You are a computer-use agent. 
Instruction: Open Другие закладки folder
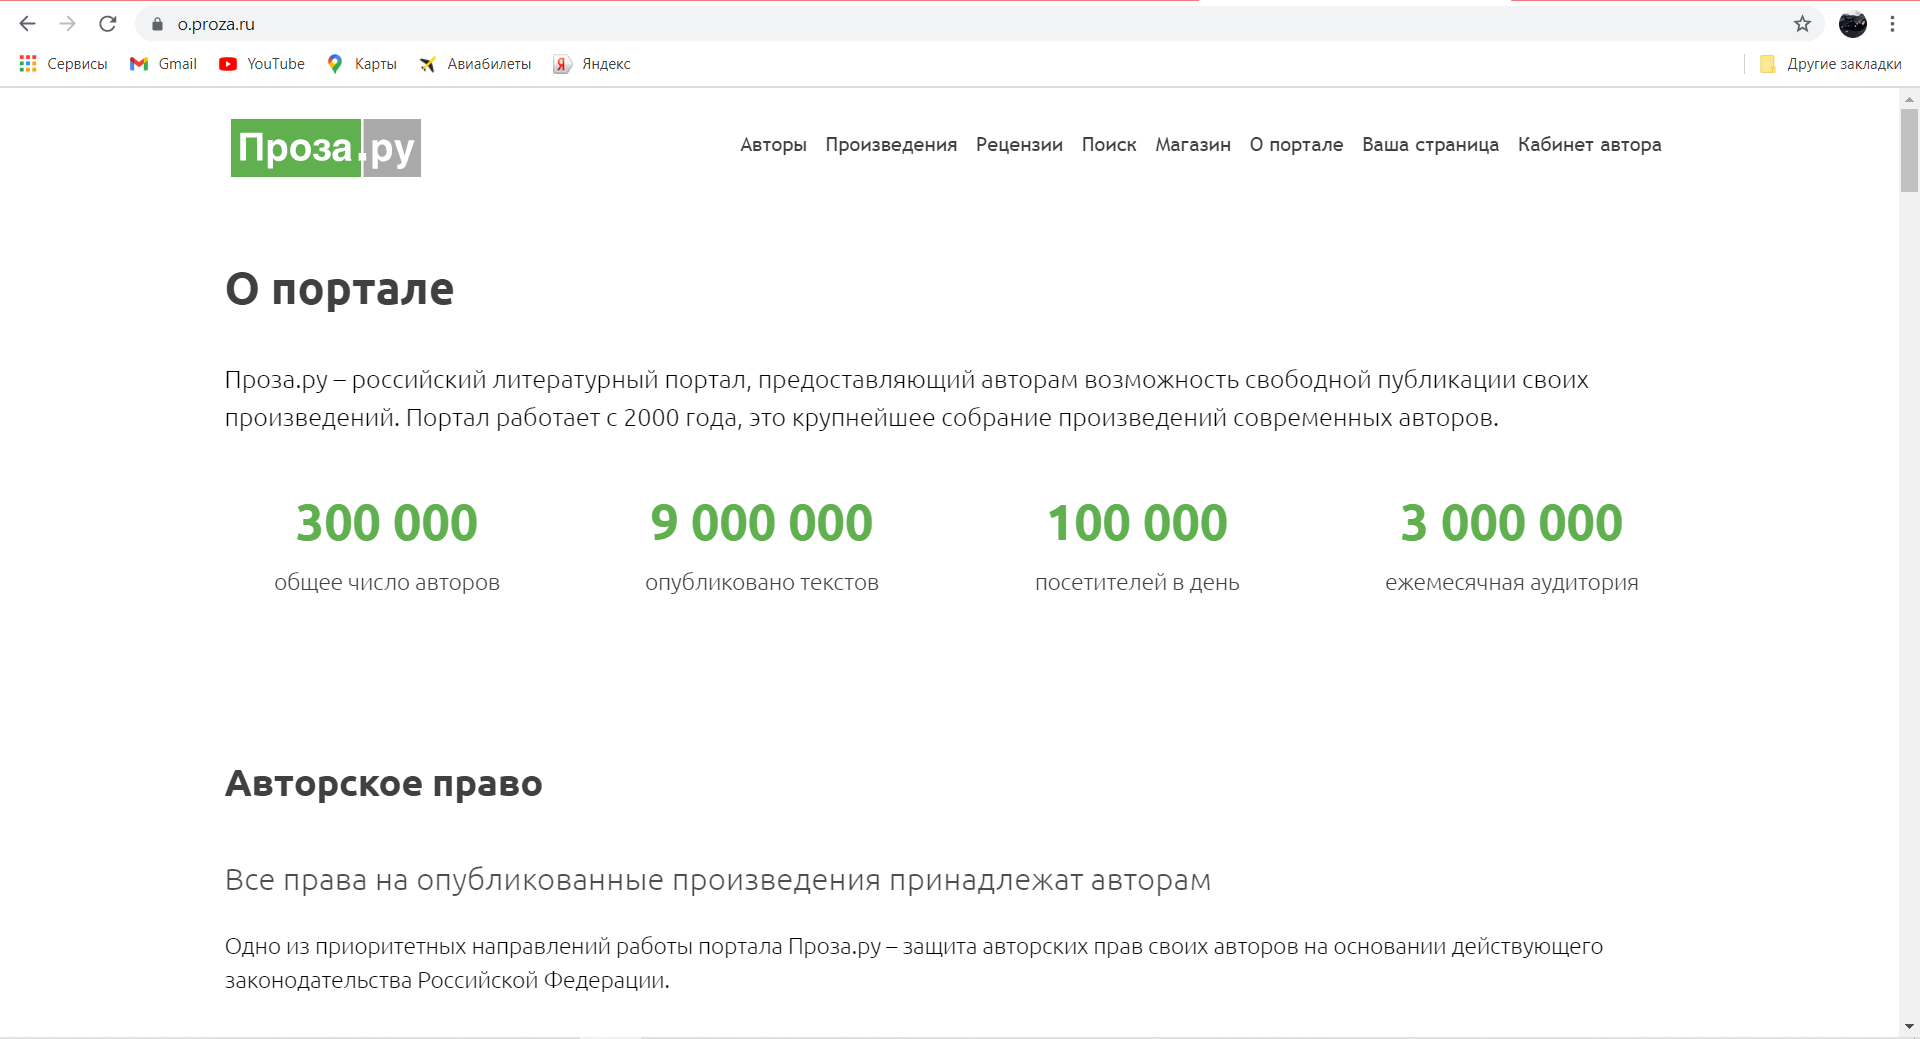click(x=1830, y=64)
